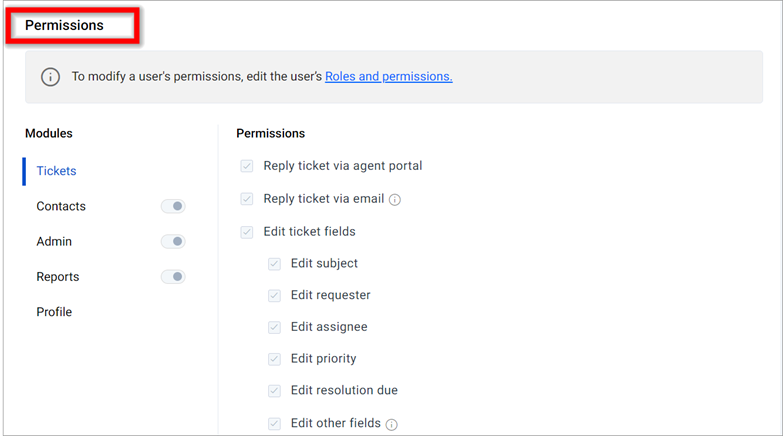Image resolution: width=783 pixels, height=436 pixels.
Task: Toggle the Edit assignee checkbox
Action: pos(274,327)
